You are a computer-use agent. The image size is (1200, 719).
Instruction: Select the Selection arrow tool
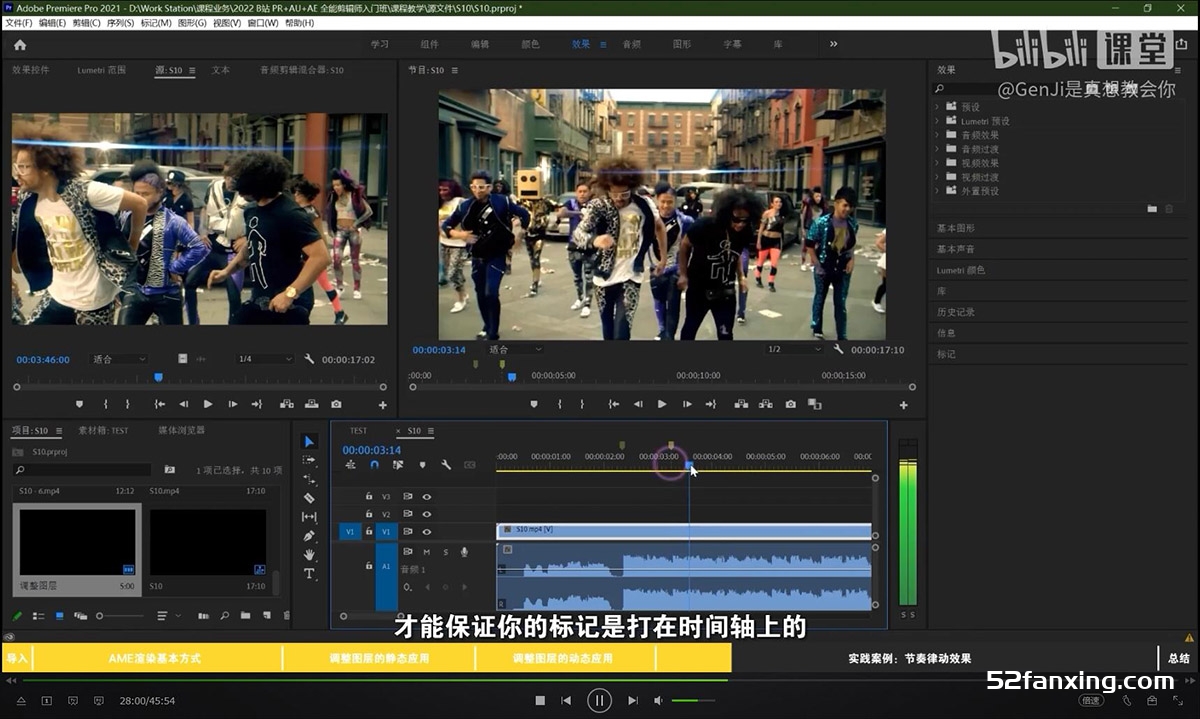click(309, 441)
